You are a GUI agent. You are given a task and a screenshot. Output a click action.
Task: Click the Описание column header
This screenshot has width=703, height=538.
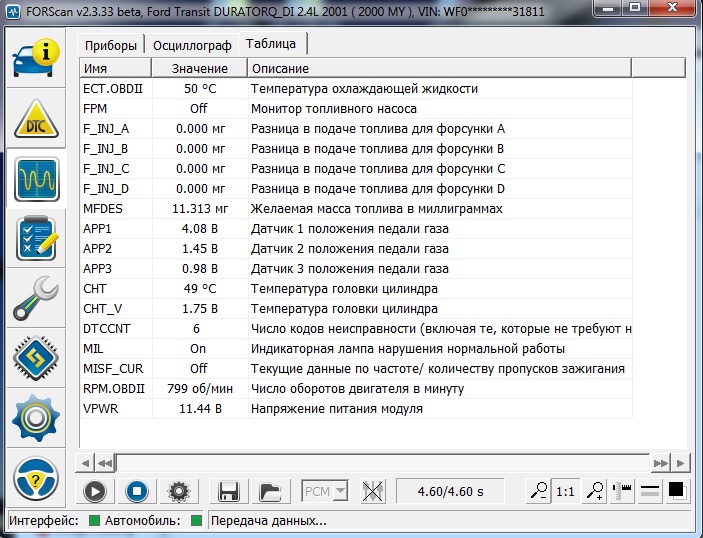(x=439, y=69)
